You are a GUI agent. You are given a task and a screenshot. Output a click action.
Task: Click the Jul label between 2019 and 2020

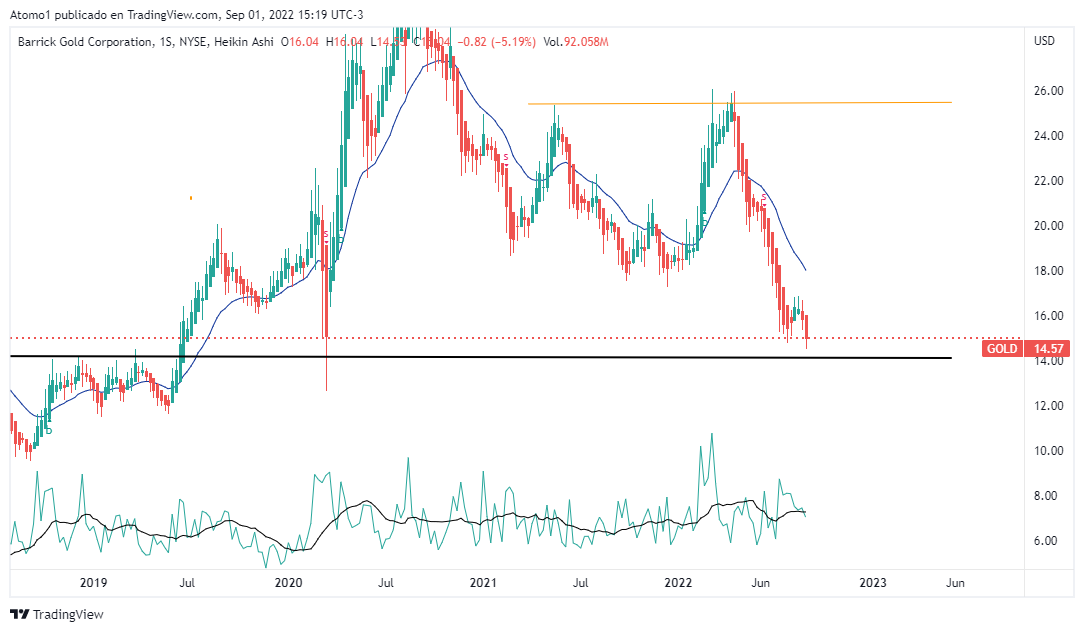point(187,582)
